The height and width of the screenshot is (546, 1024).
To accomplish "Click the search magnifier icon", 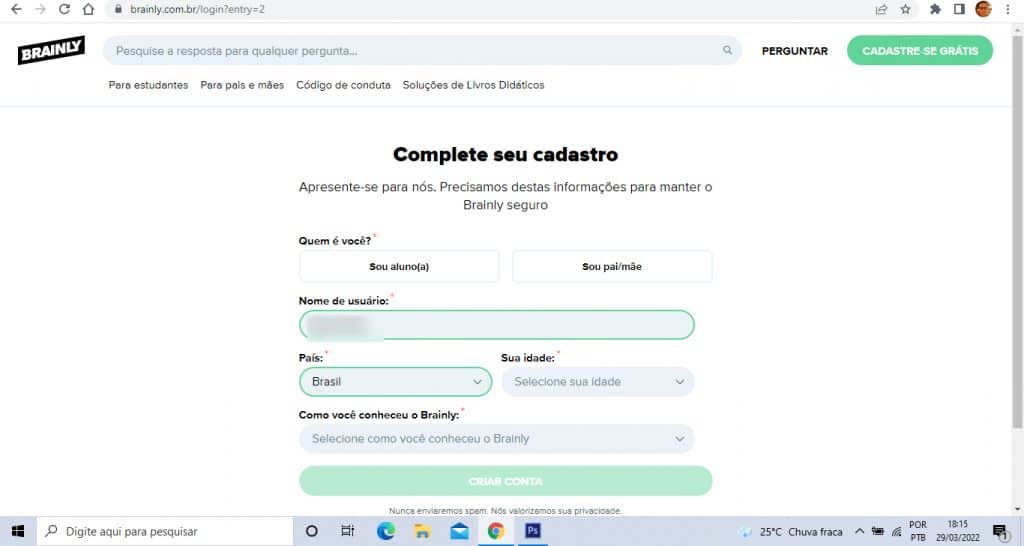I will click(x=727, y=50).
